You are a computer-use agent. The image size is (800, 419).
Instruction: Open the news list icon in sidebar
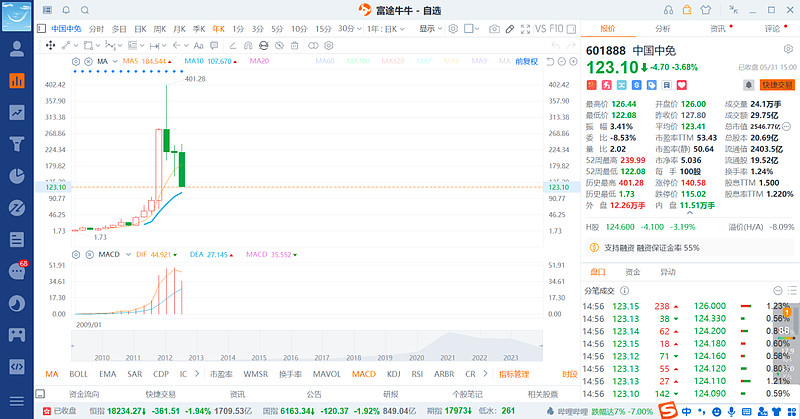pos(16,239)
